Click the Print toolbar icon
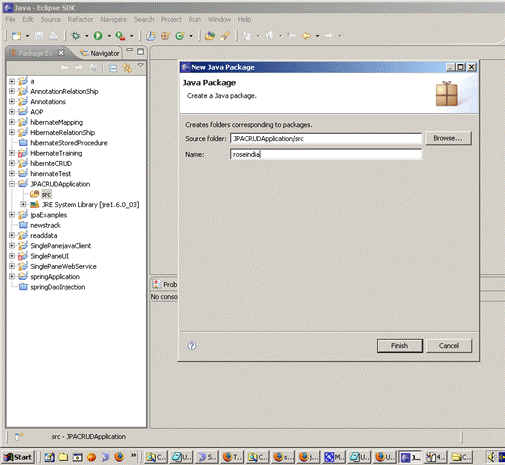Image resolution: width=505 pixels, height=465 pixels. tap(53, 36)
